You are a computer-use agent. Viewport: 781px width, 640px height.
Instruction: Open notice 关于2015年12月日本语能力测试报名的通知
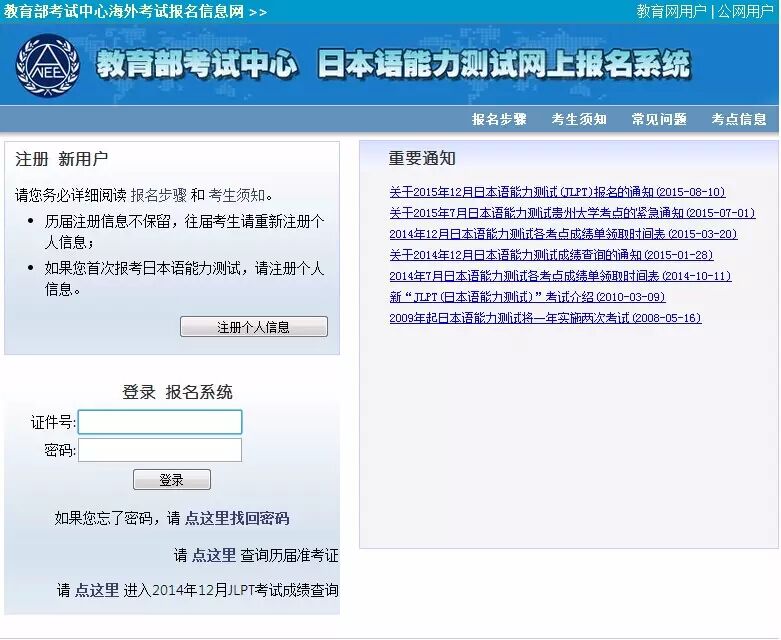557,192
